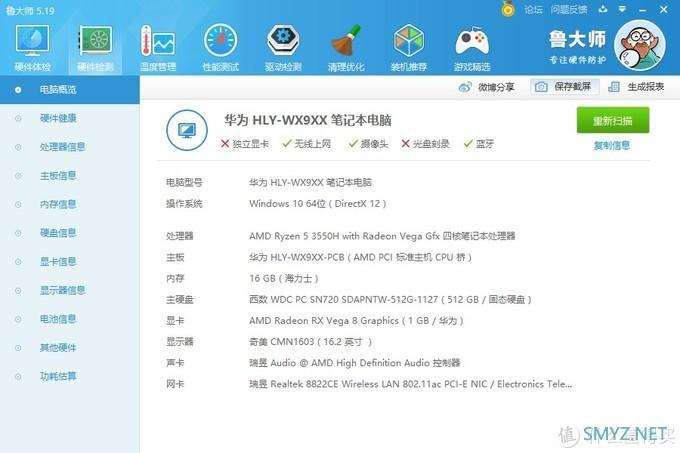Screen dimensions: 680x453
Task: Open the 装机推荐 cube icon
Action: pos(409,47)
